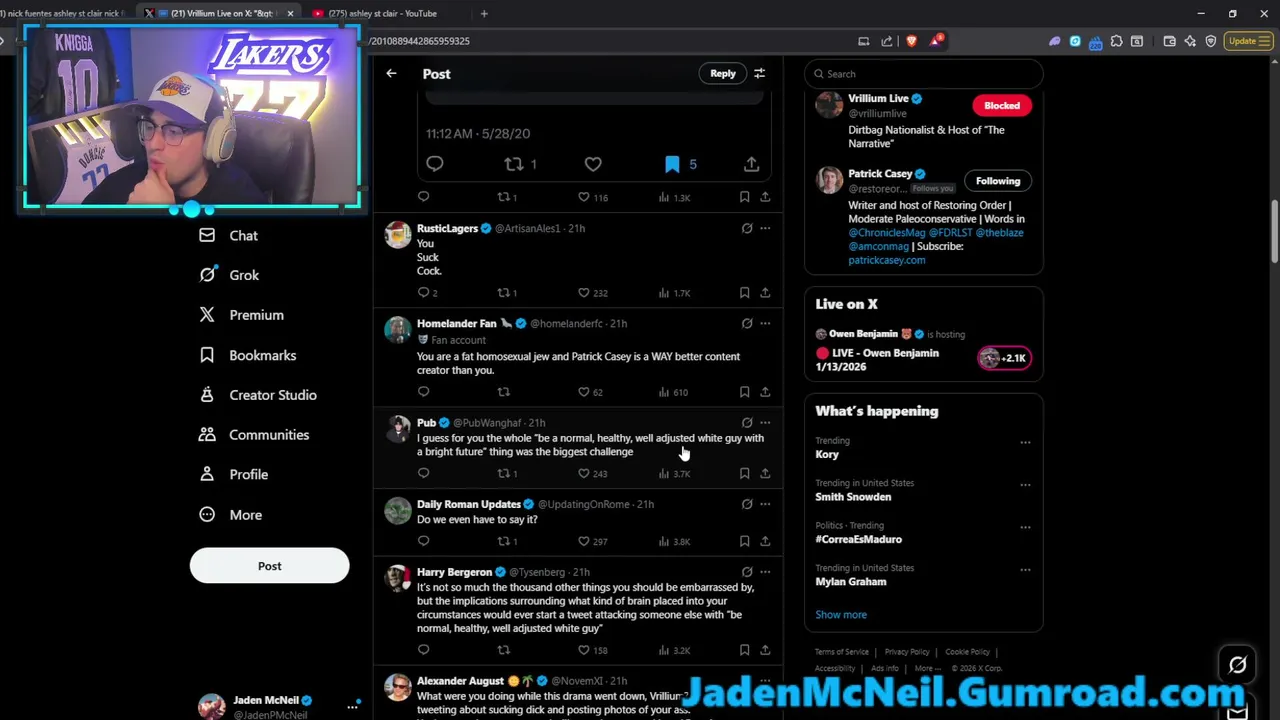Click the Reply button in Post header
Screen dimensions: 1280x720
tap(723, 74)
